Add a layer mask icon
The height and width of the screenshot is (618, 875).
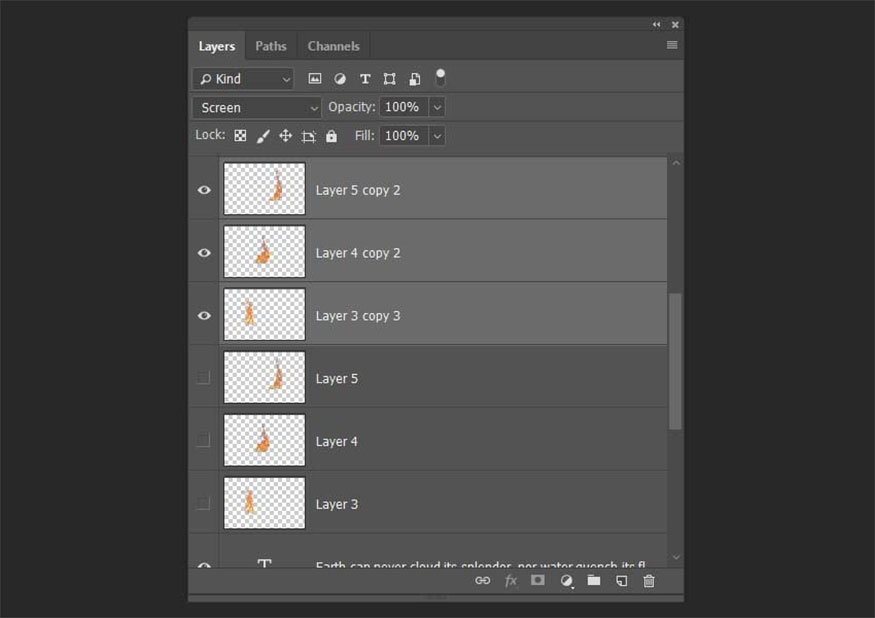click(538, 580)
